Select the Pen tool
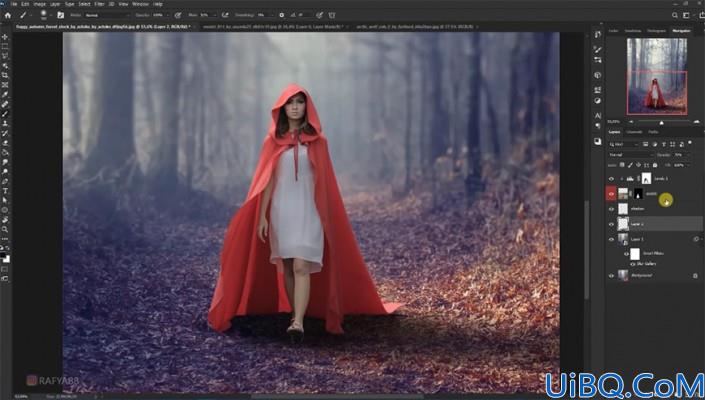The height and width of the screenshot is (400, 705). pyautogui.click(x=5, y=181)
